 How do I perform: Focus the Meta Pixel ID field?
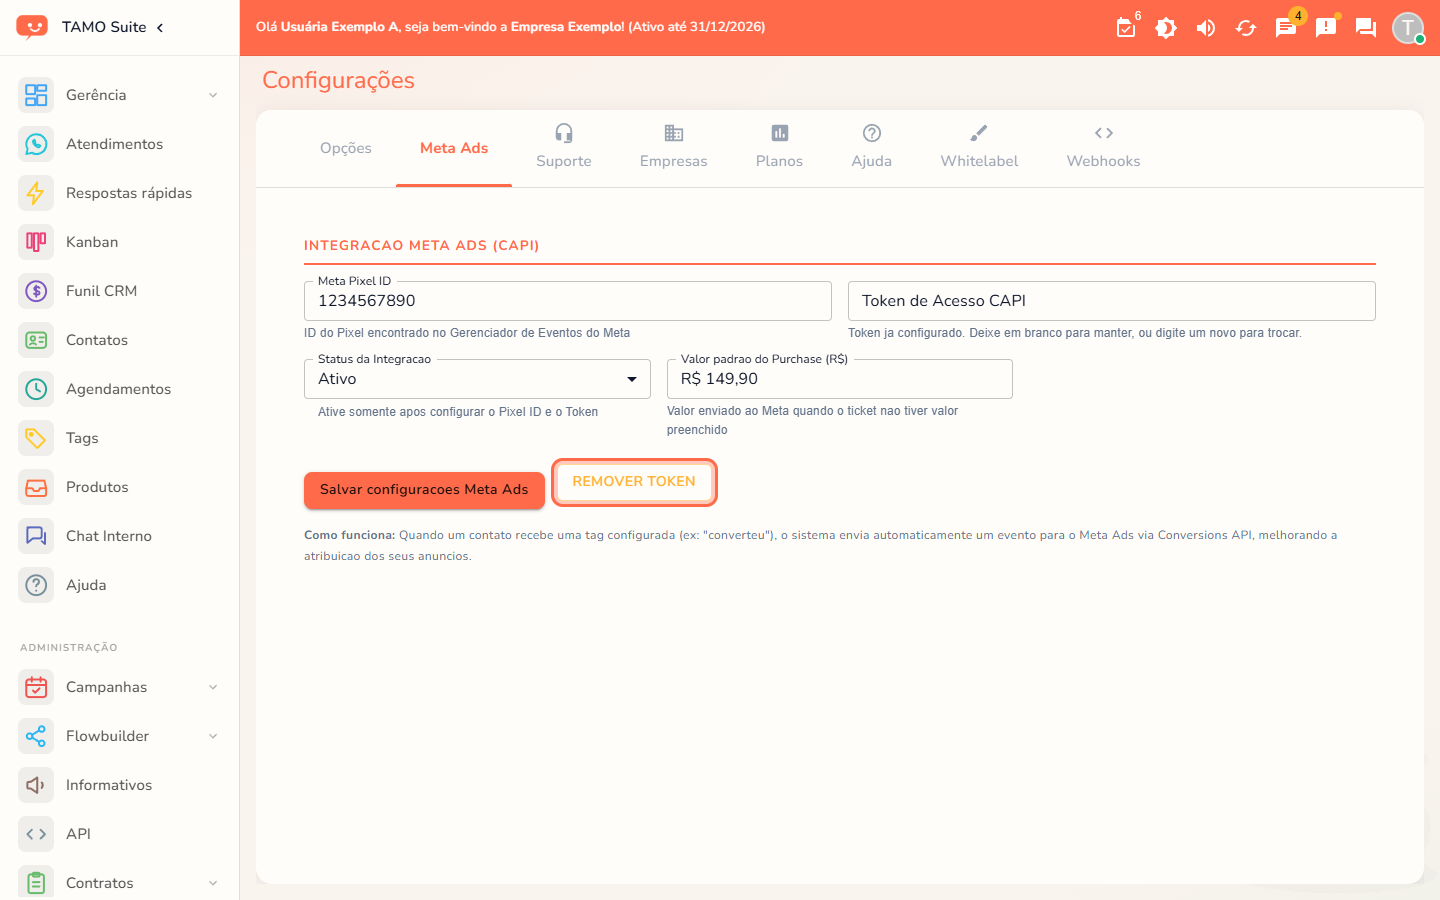[x=568, y=301]
